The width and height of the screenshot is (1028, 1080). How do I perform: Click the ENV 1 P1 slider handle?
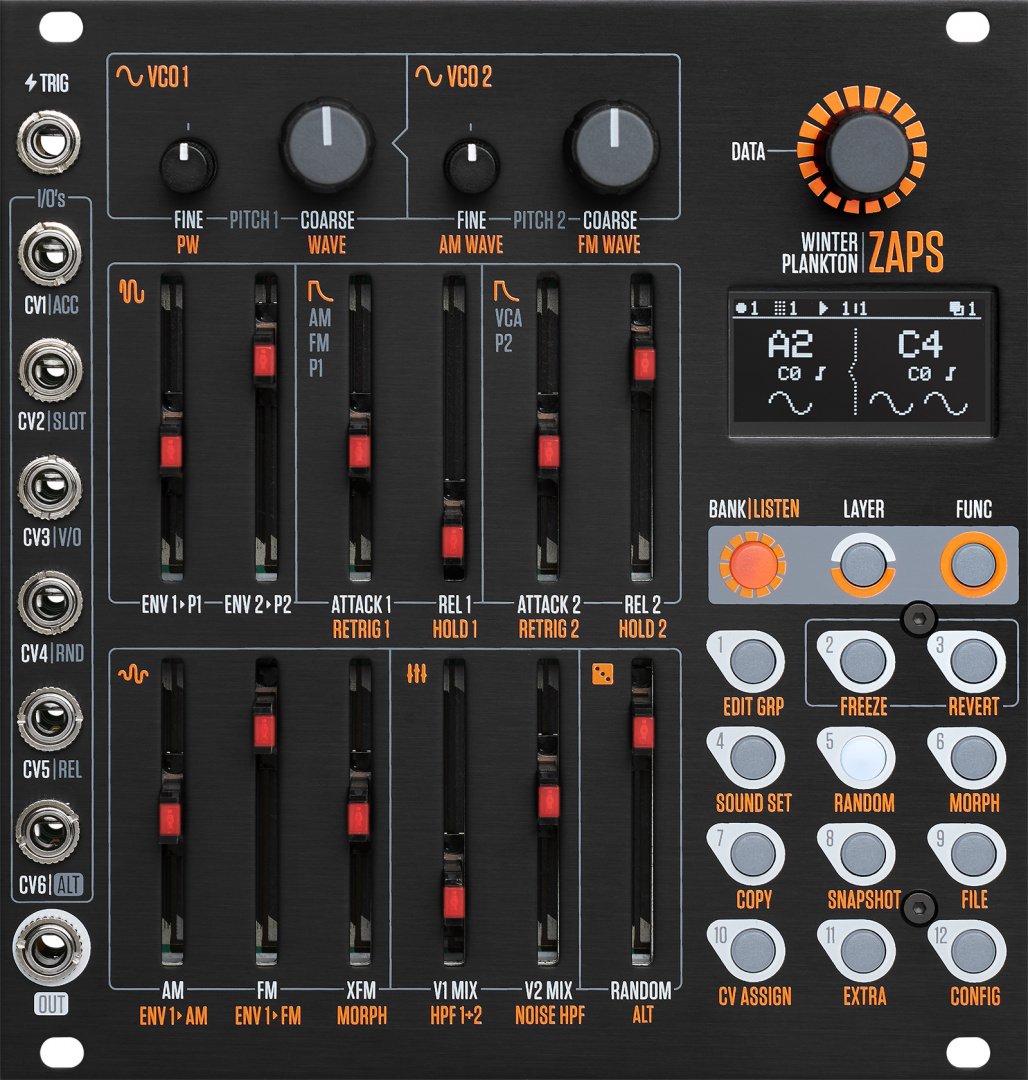(171, 450)
